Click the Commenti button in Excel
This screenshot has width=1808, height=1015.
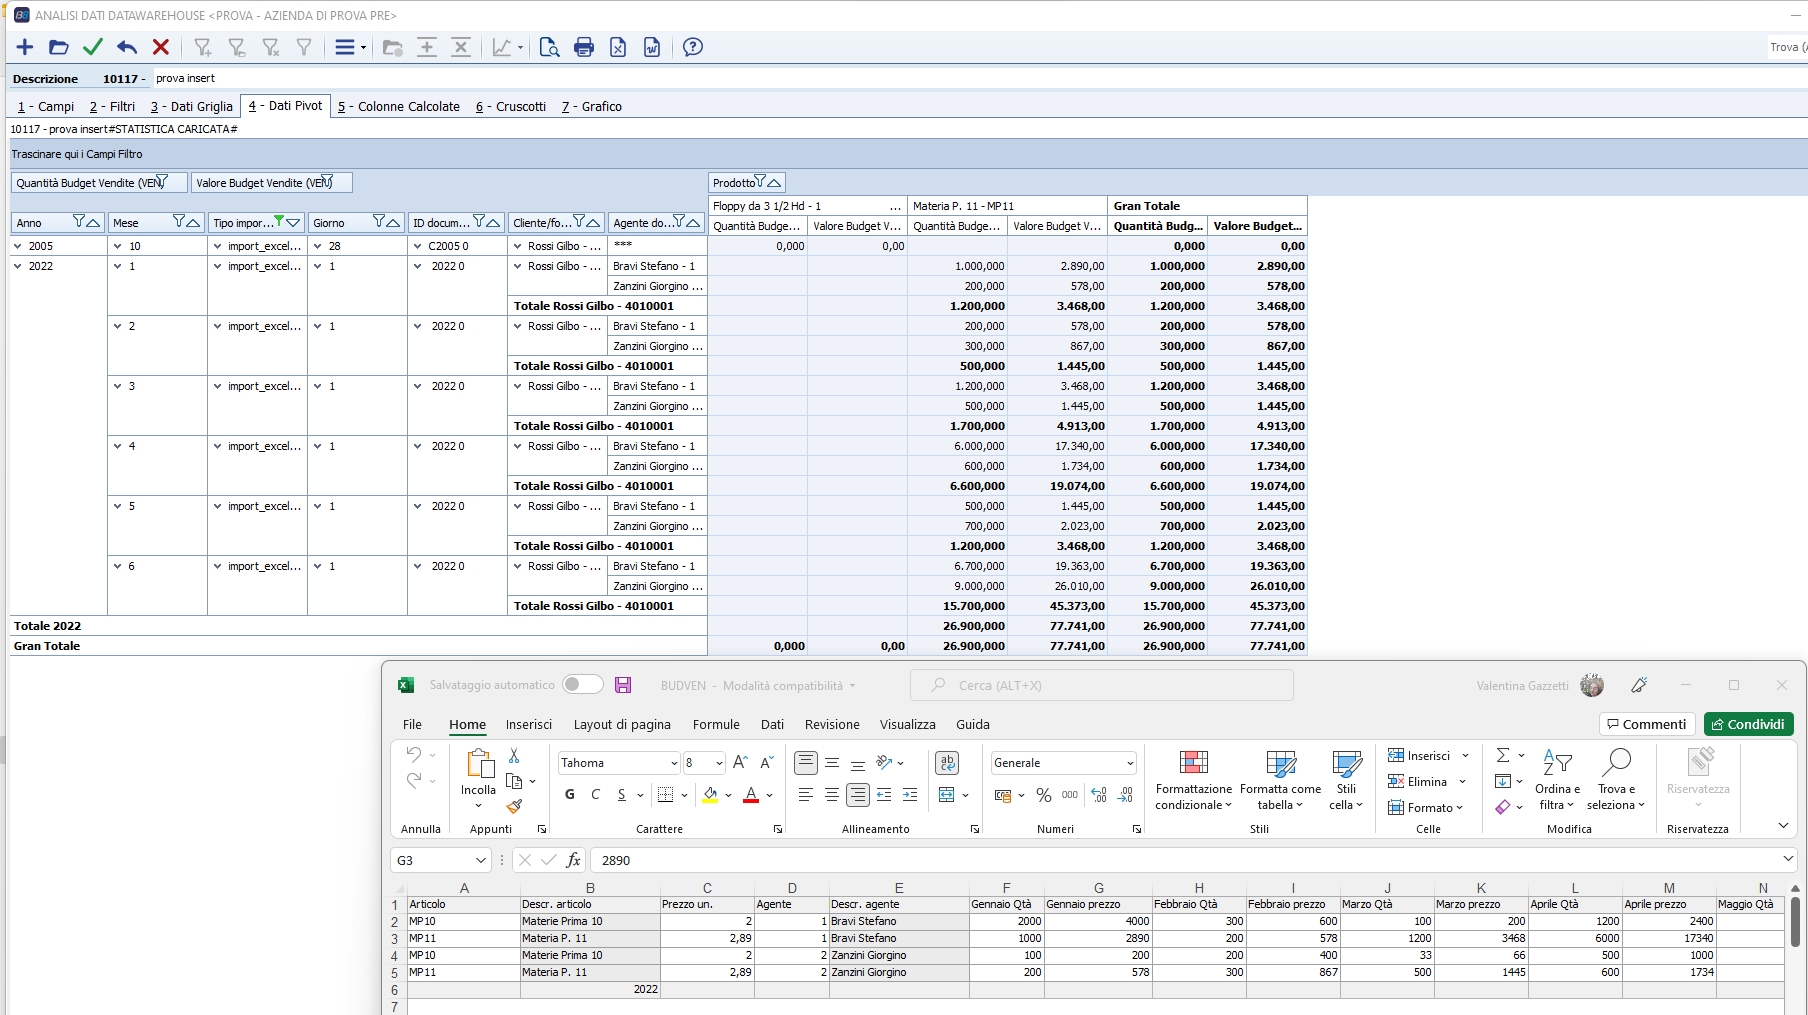tap(1646, 724)
